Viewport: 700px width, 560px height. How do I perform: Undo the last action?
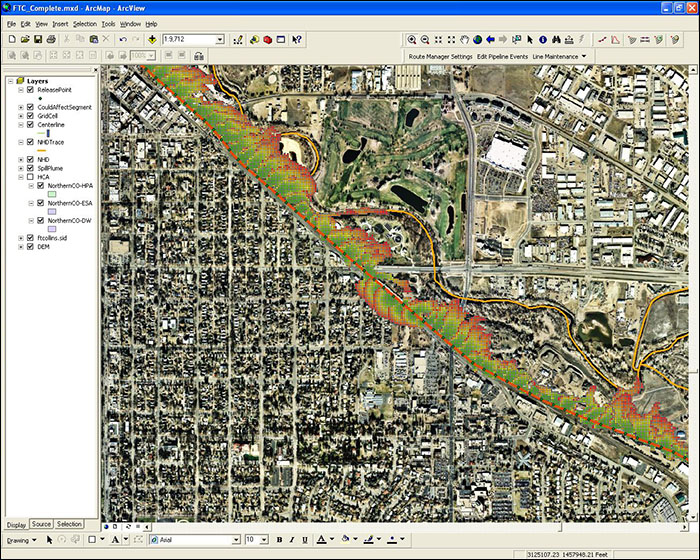point(123,40)
